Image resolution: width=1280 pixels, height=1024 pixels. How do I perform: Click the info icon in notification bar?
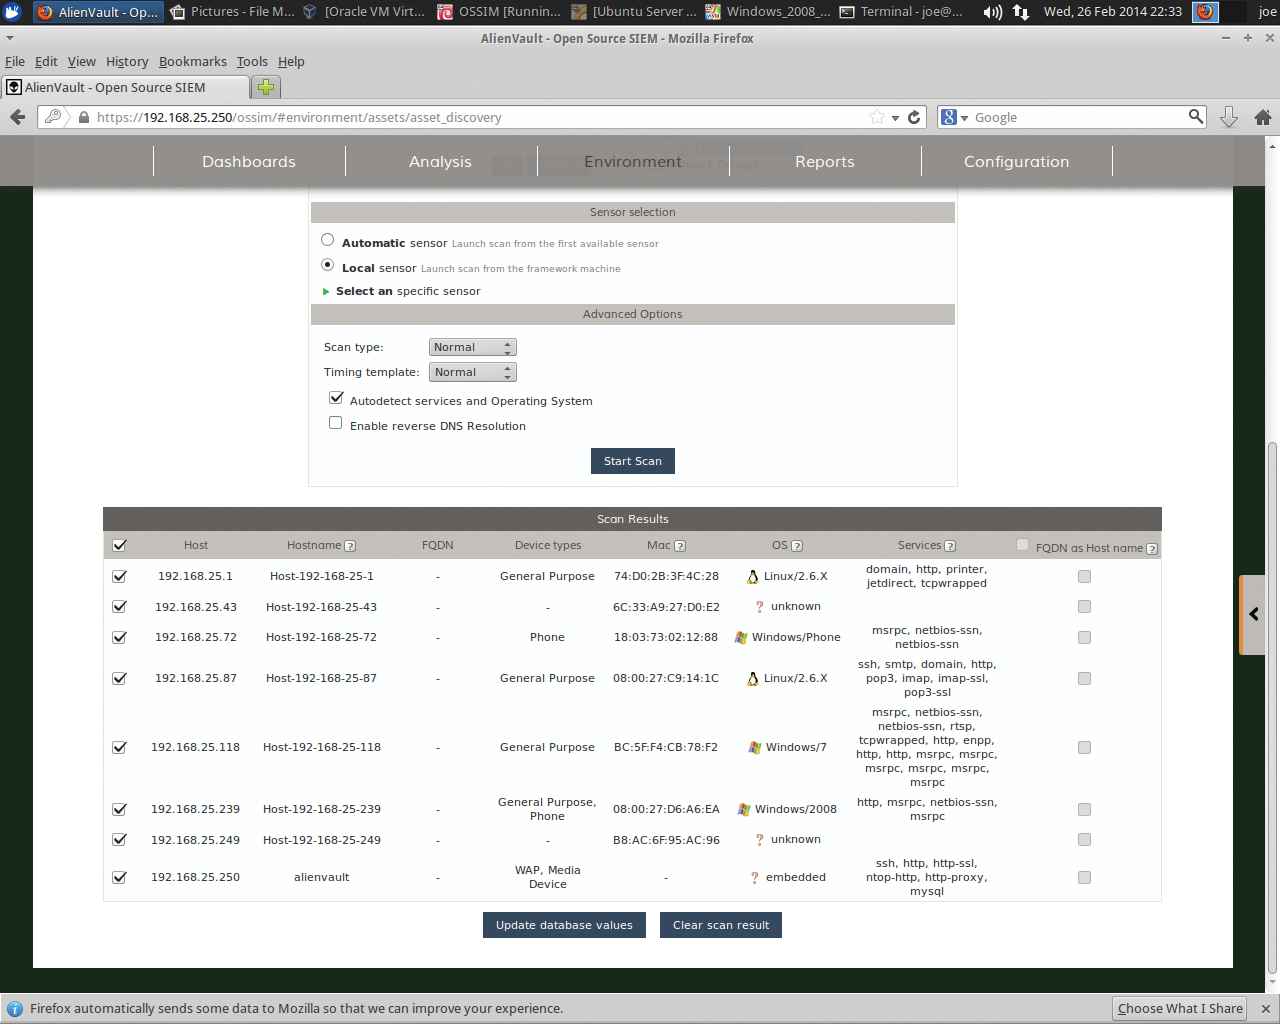coord(15,1008)
